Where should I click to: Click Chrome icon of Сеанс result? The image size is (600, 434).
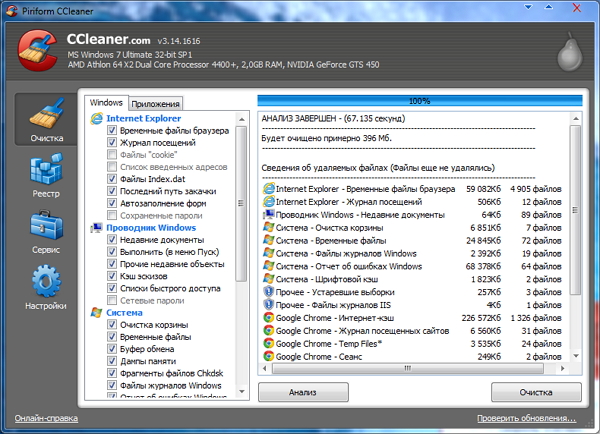point(269,356)
